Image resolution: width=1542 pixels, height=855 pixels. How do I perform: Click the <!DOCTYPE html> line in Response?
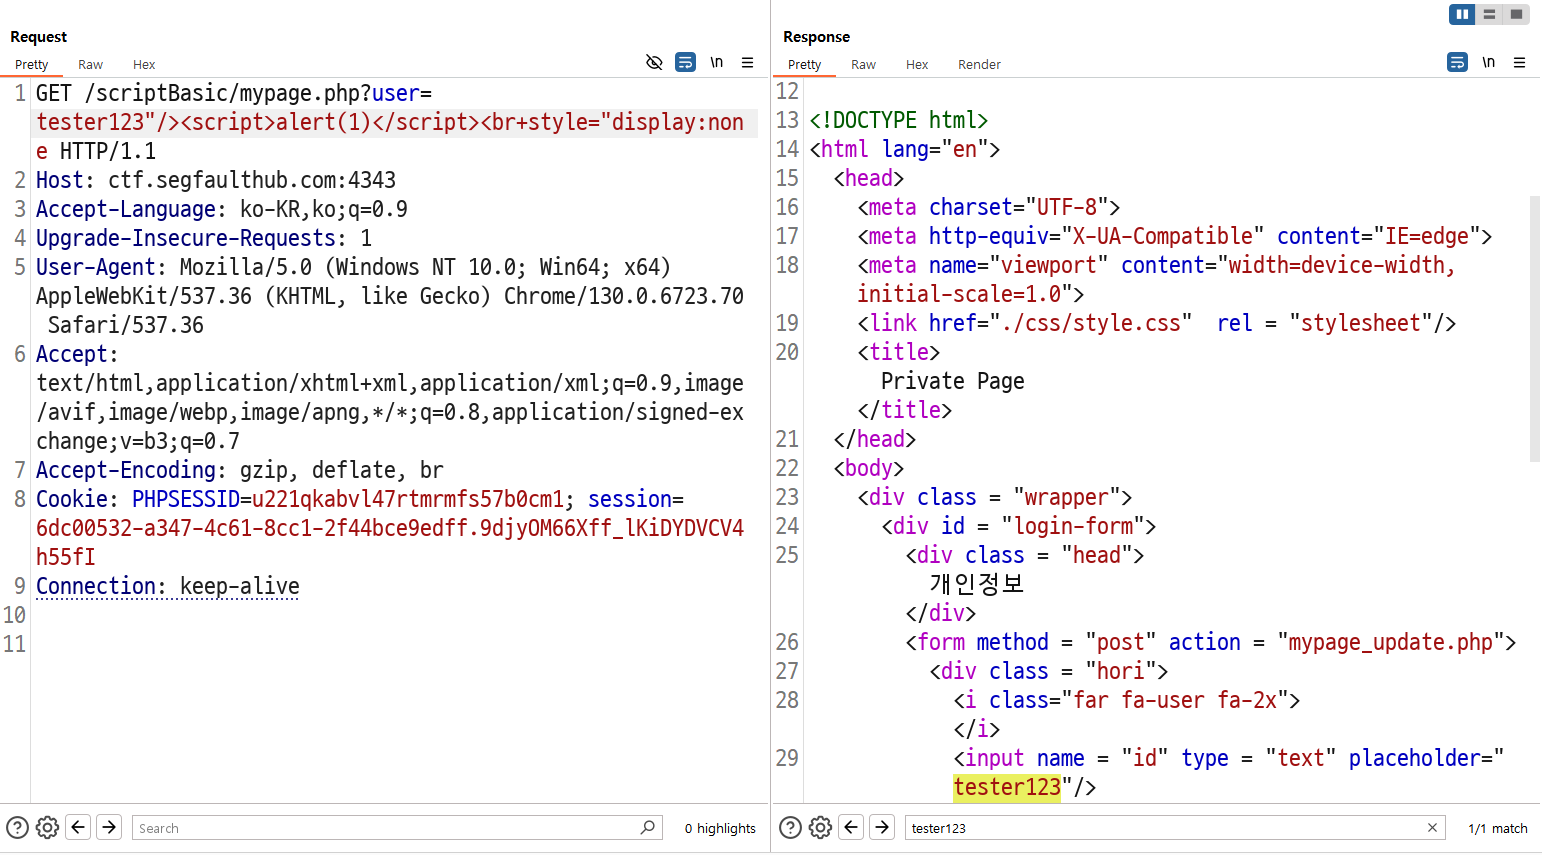(x=899, y=120)
